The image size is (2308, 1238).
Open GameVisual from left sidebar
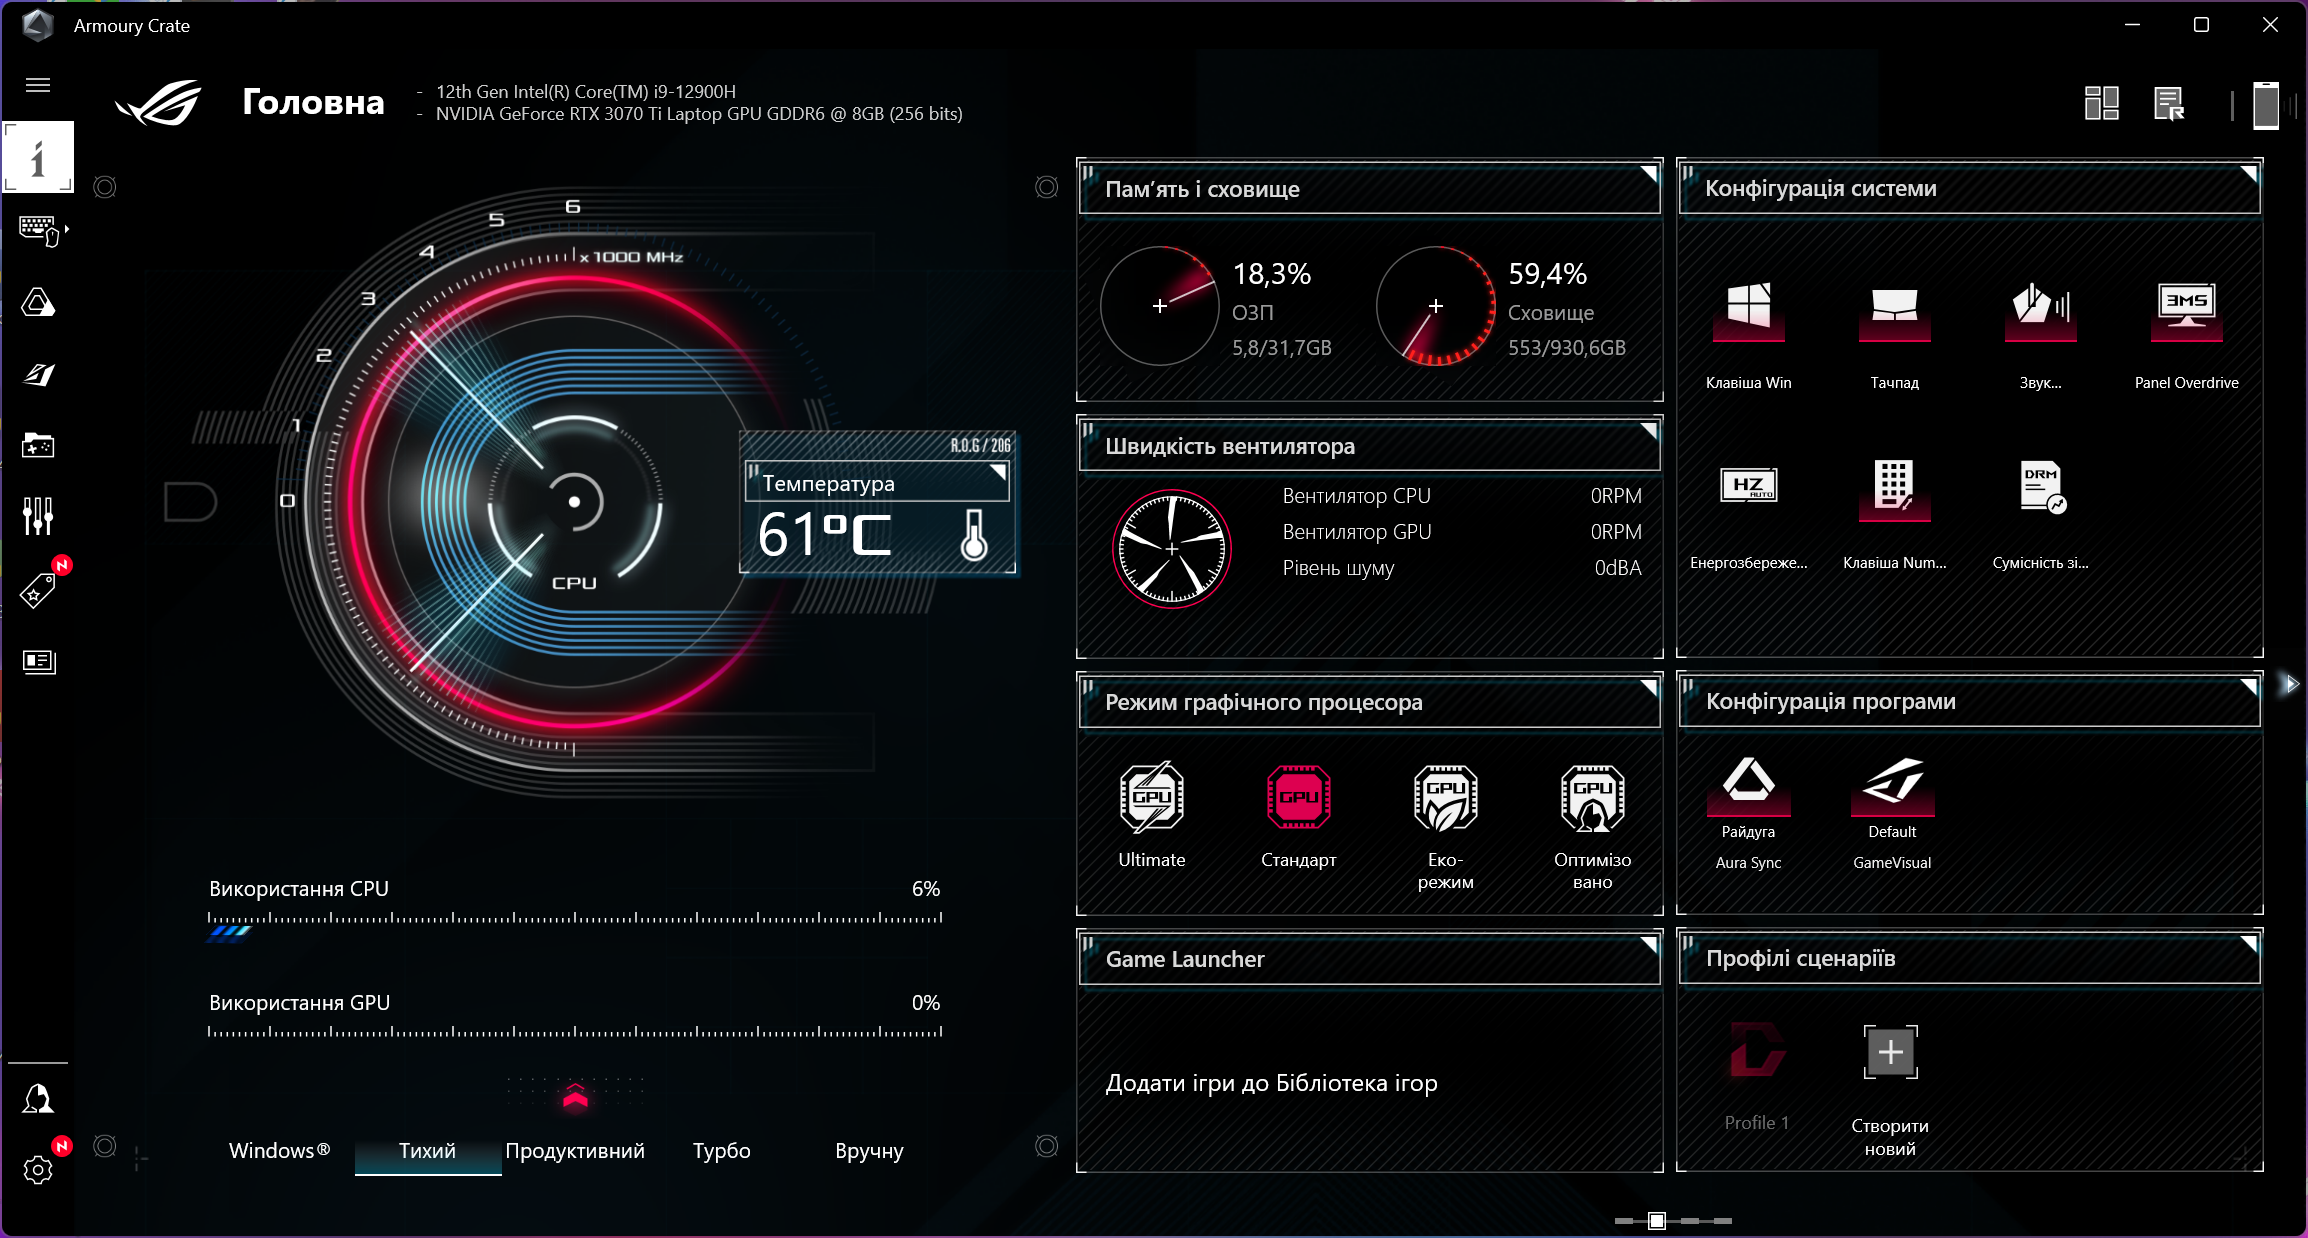(38, 375)
